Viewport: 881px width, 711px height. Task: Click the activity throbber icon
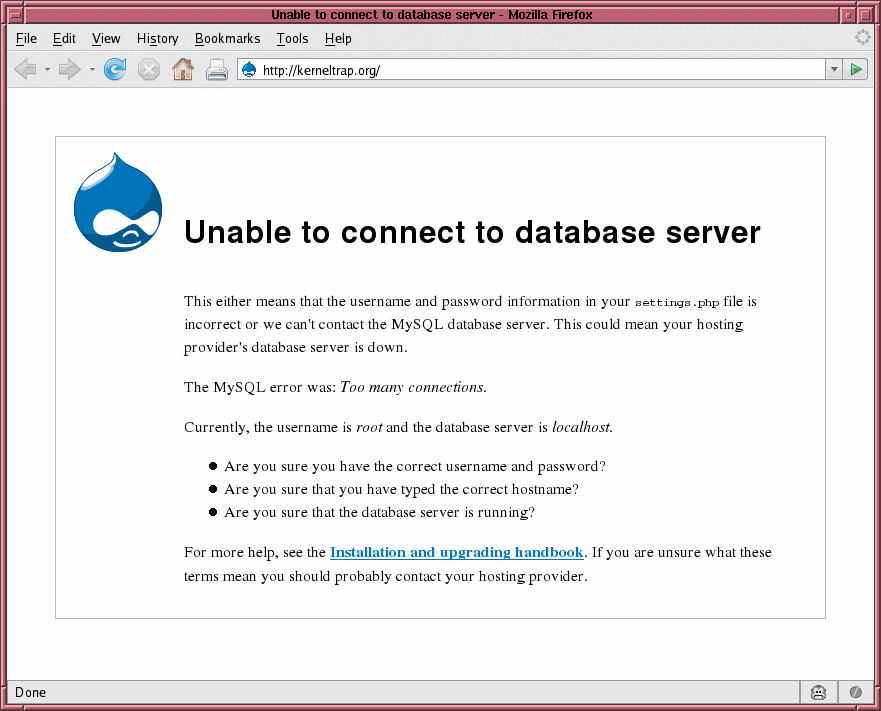pyautogui.click(x=862, y=37)
